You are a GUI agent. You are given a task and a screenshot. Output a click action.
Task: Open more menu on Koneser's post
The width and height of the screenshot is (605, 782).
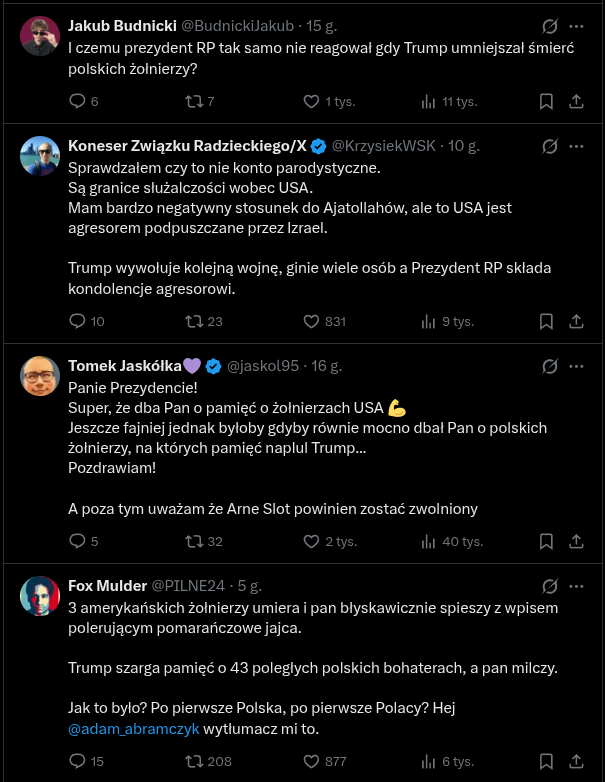click(x=576, y=146)
